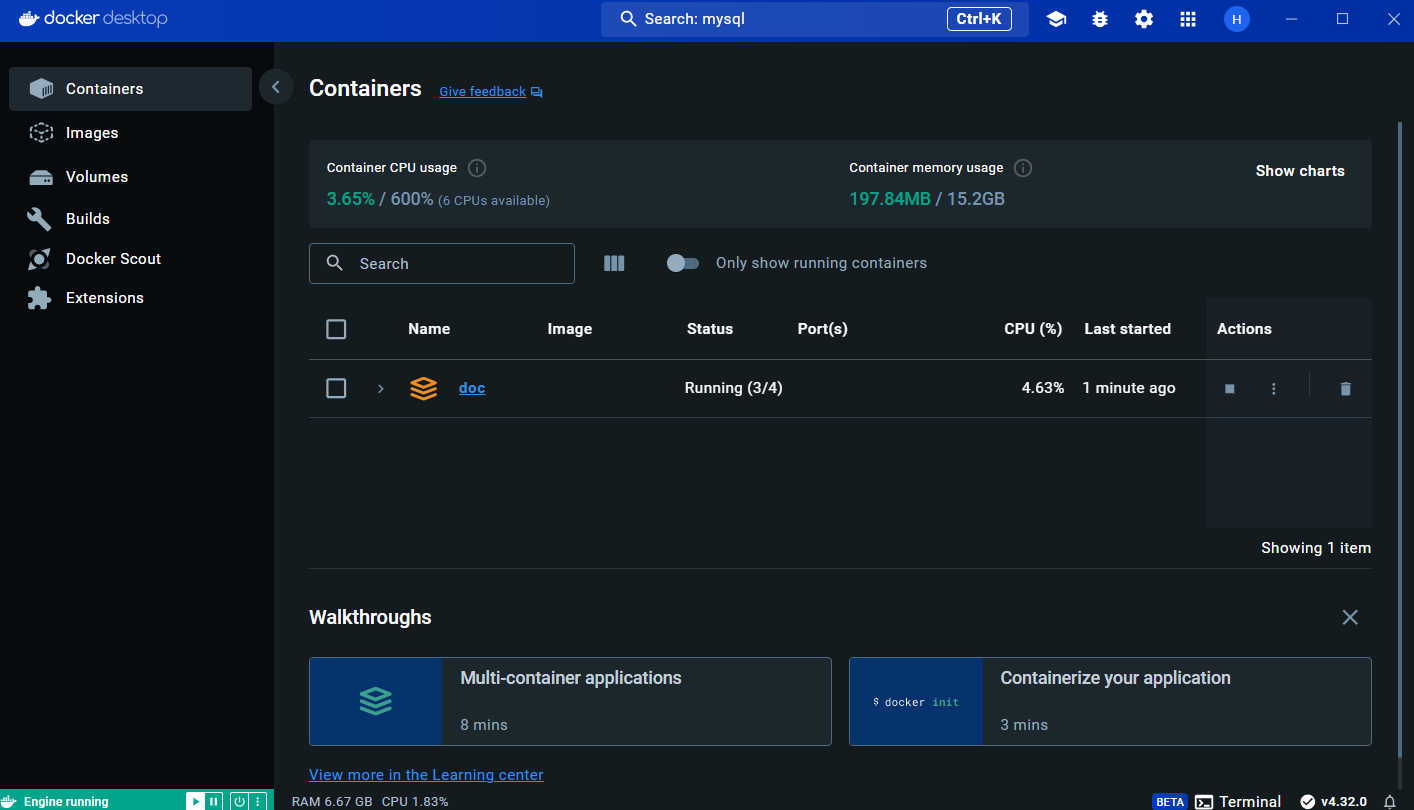This screenshot has height=810, width=1414.
Task: Open Settings gear icon
Action: coord(1144,19)
